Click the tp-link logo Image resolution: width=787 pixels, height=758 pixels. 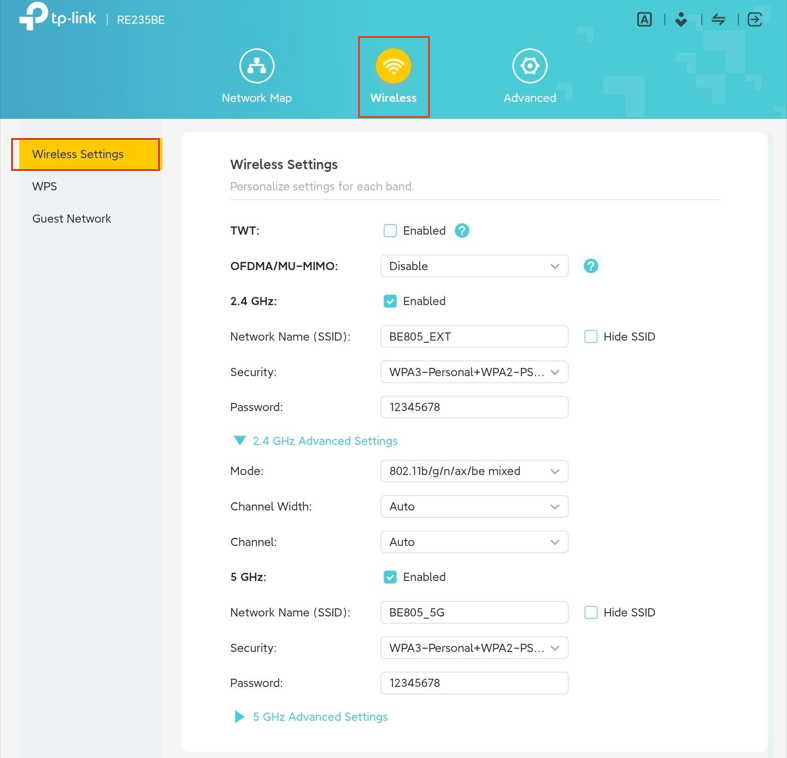point(57,17)
